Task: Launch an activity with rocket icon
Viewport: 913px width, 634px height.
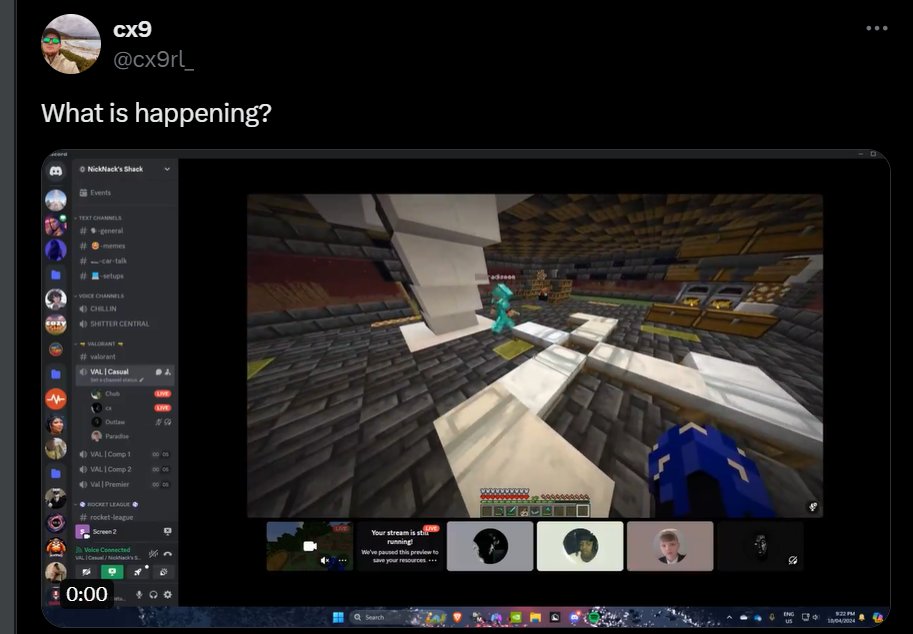Action: 138,572
